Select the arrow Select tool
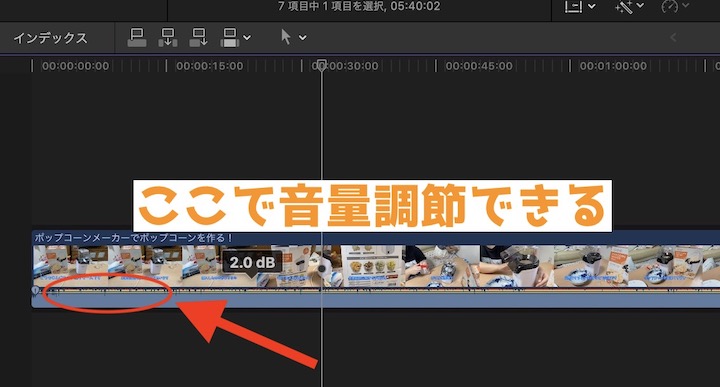The height and width of the screenshot is (387, 720). [x=286, y=37]
